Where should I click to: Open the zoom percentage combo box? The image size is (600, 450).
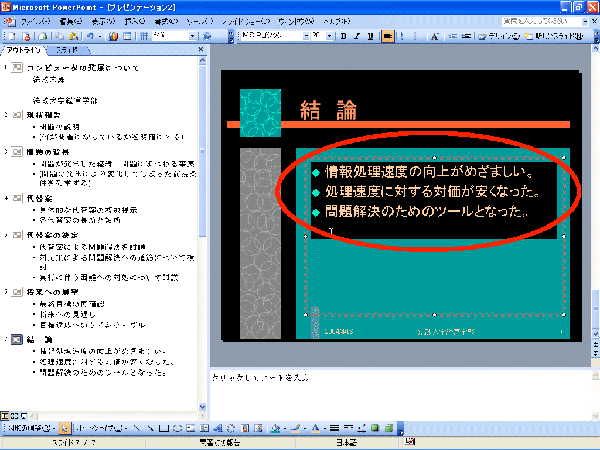(x=174, y=36)
